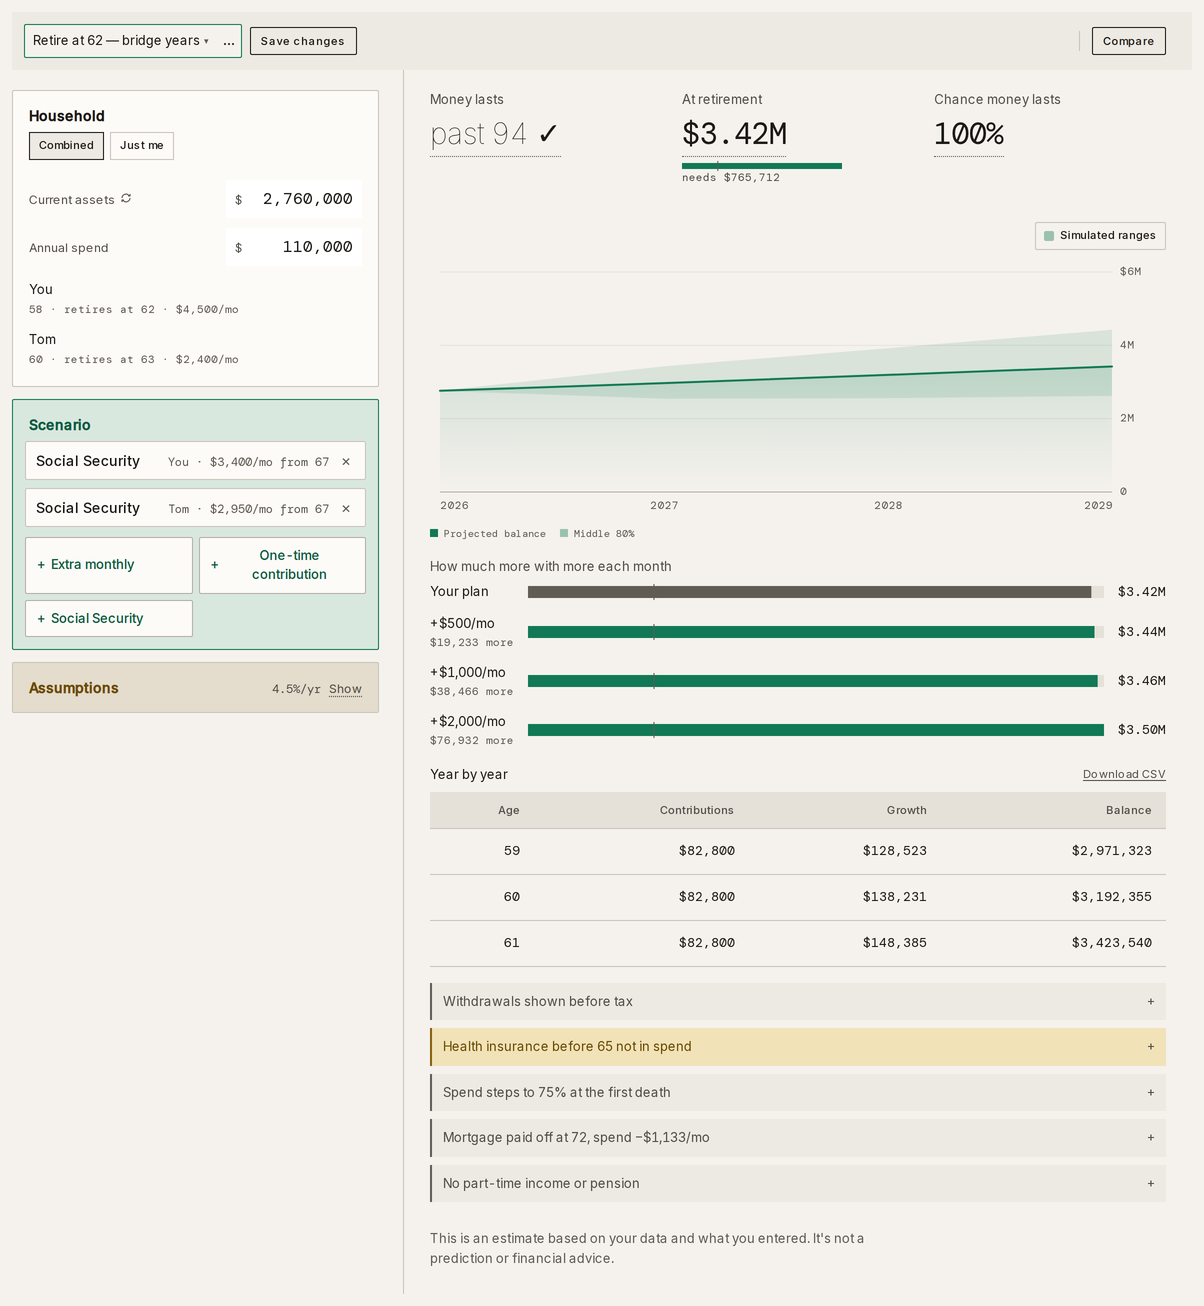Image resolution: width=1204 pixels, height=1306 pixels.
Task: Select balance $2,971,323 for age 59
Action: pyautogui.click(x=1112, y=851)
